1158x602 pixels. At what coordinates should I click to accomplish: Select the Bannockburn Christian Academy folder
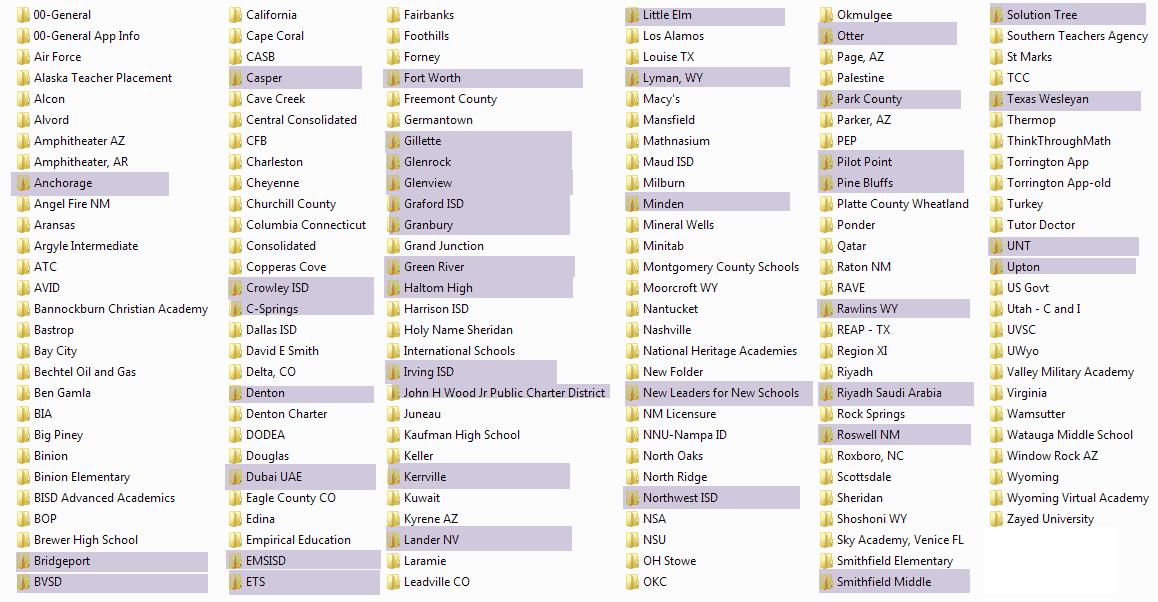(x=120, y=309)
